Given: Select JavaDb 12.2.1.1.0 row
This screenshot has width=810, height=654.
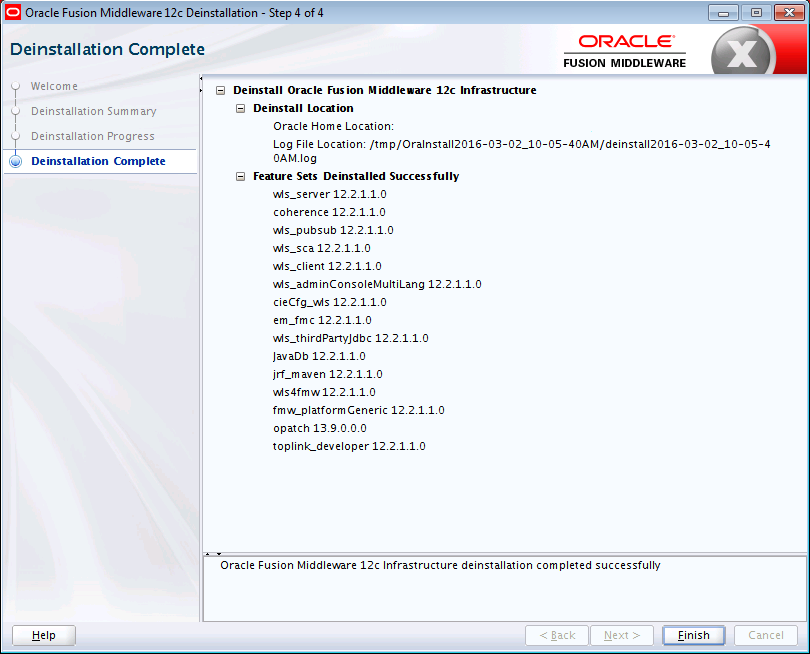Looking at the screenshot, I should tap(319, 356).
